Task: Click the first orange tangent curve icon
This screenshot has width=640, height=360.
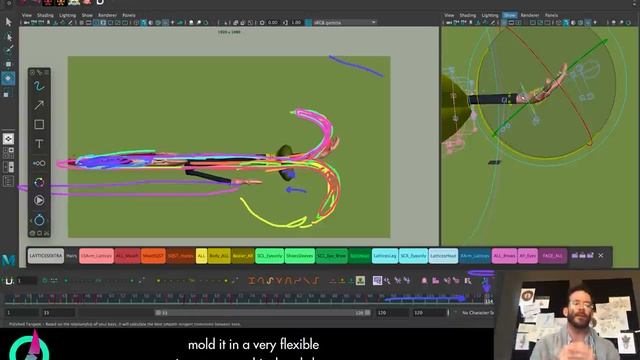Action: click(x=251, y=280)
